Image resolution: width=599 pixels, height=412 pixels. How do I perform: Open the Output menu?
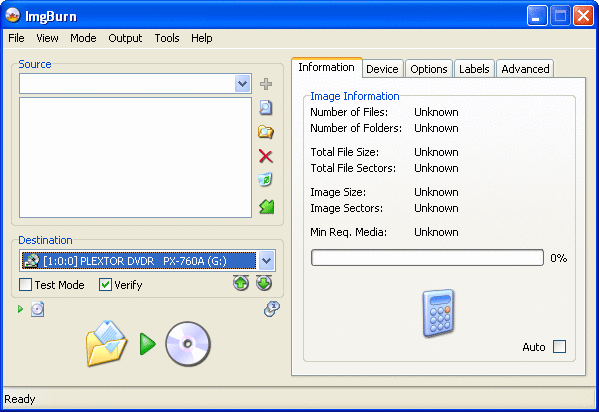[x=125, y=38]
